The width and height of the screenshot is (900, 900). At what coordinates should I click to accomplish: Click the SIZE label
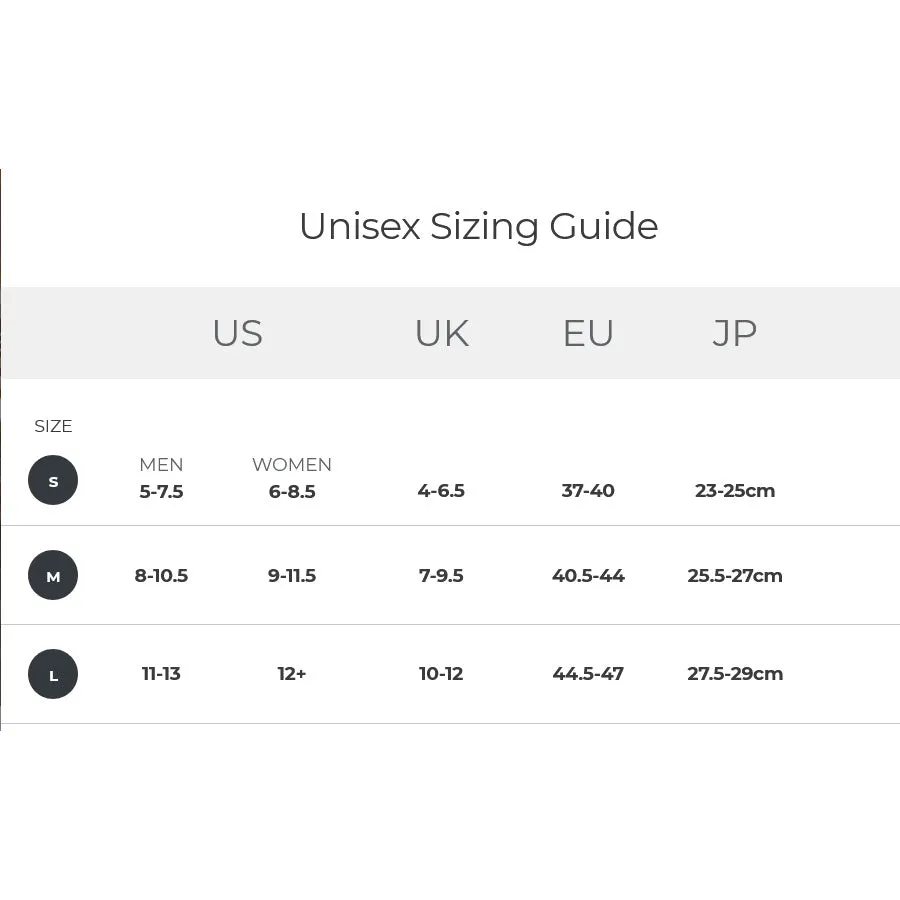click(x=53, y=426)
